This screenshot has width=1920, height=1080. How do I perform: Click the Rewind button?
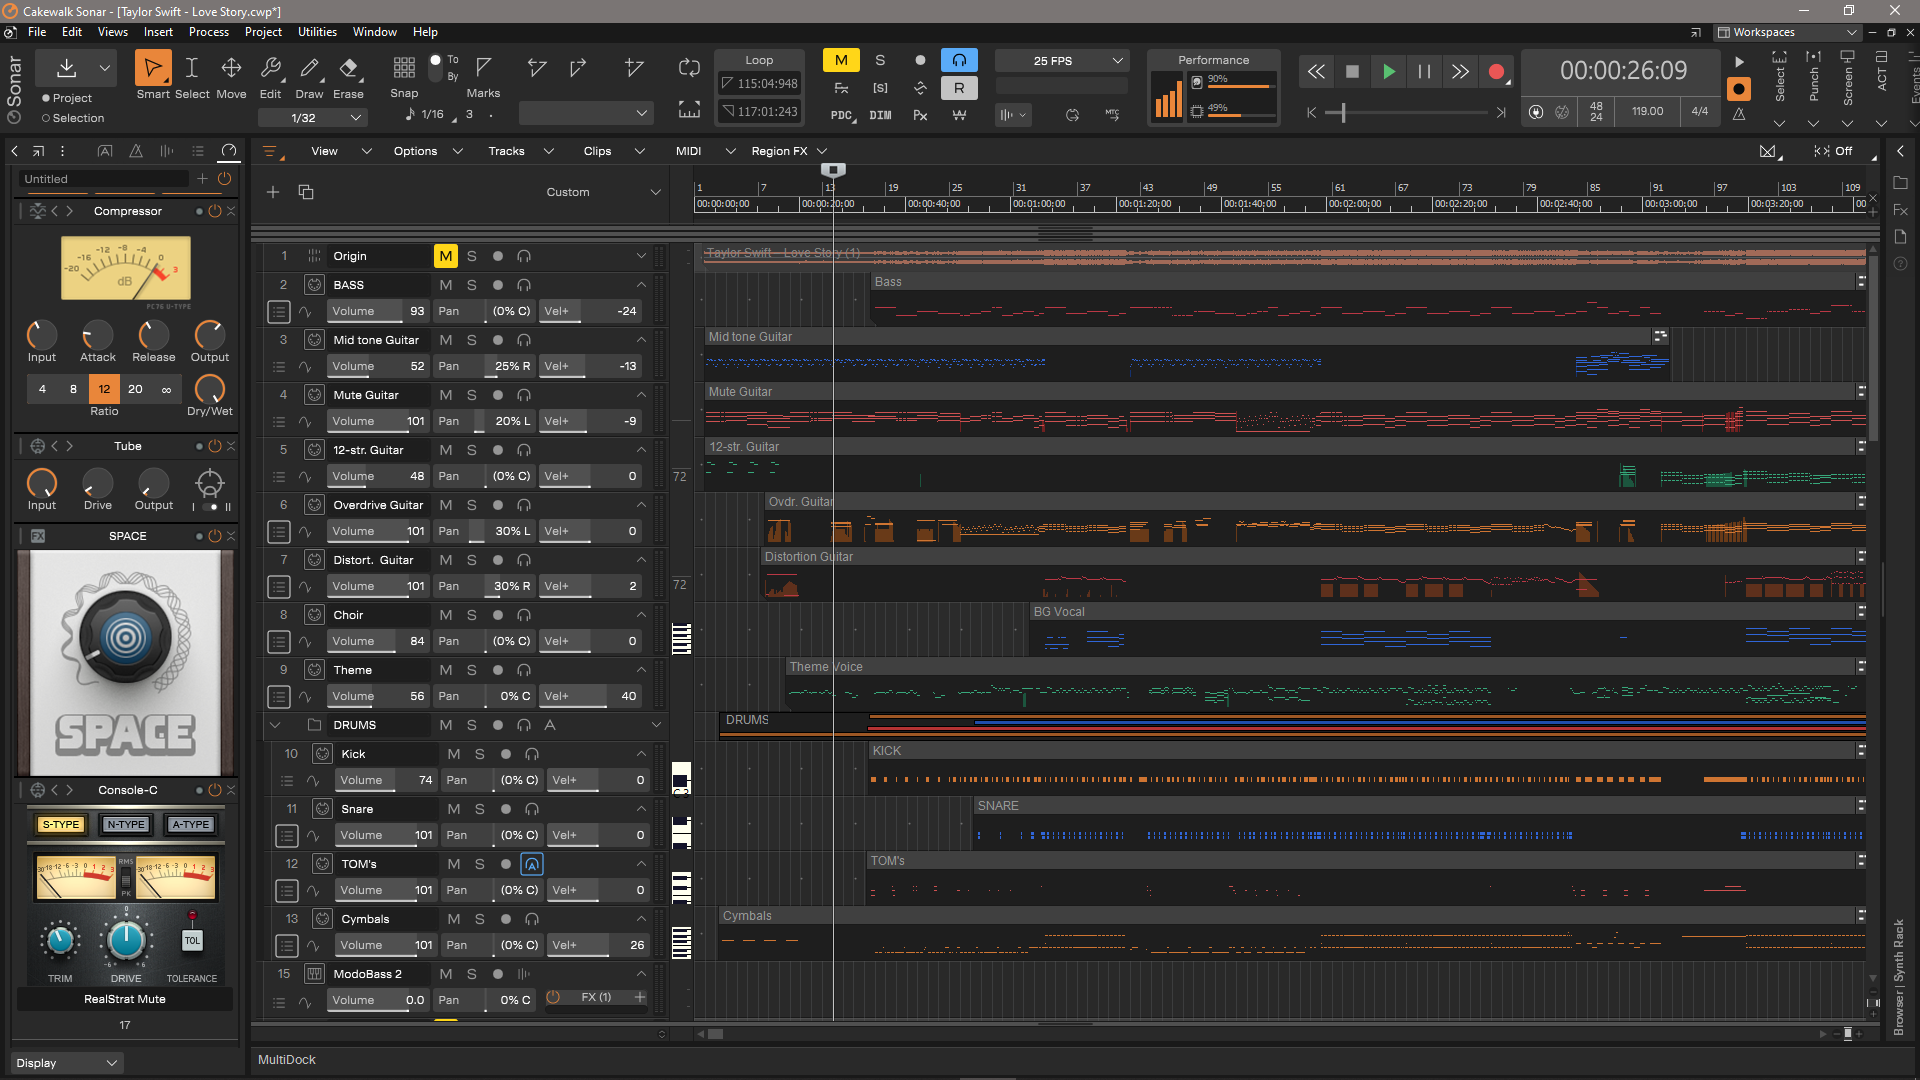[1316, 71]
